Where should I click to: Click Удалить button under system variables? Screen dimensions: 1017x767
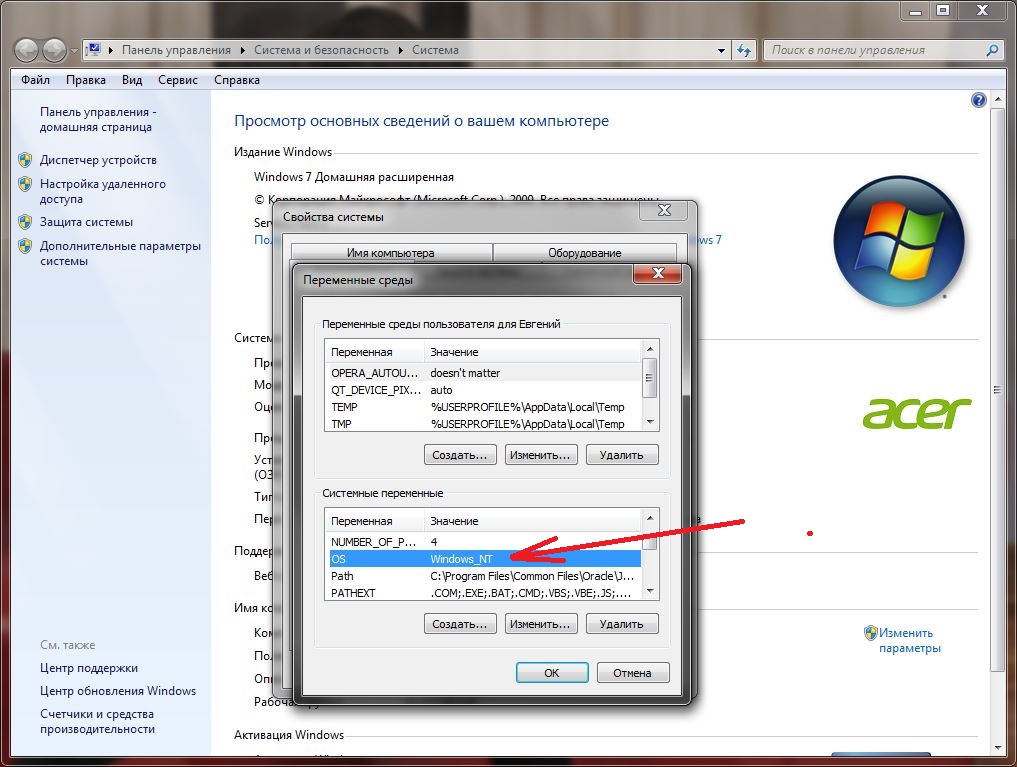point(621,624)
